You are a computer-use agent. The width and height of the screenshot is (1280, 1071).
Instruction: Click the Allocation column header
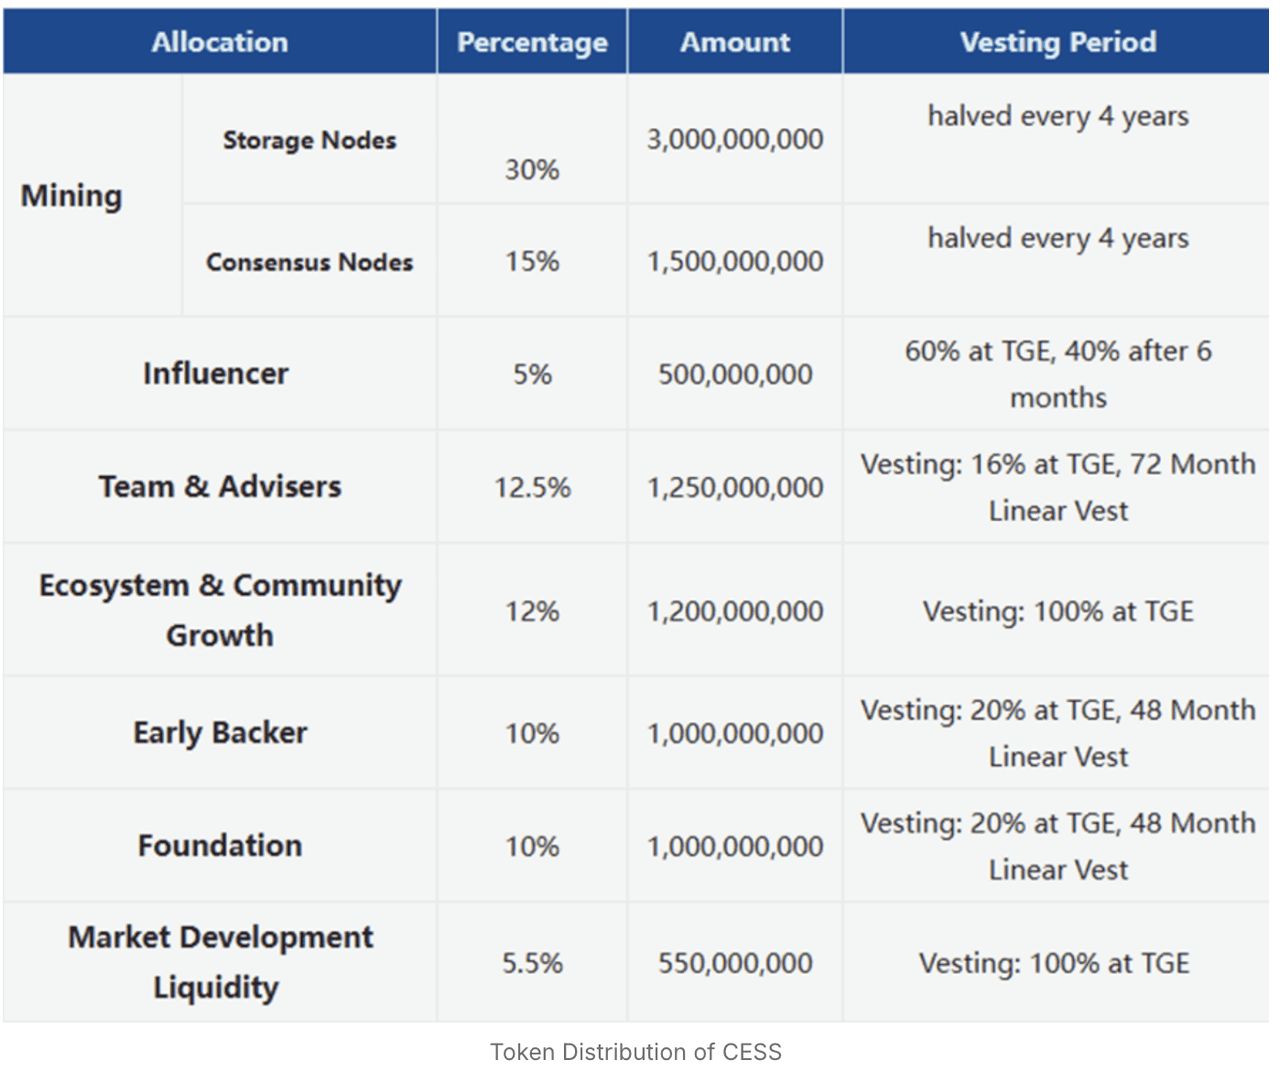point(220,42)
